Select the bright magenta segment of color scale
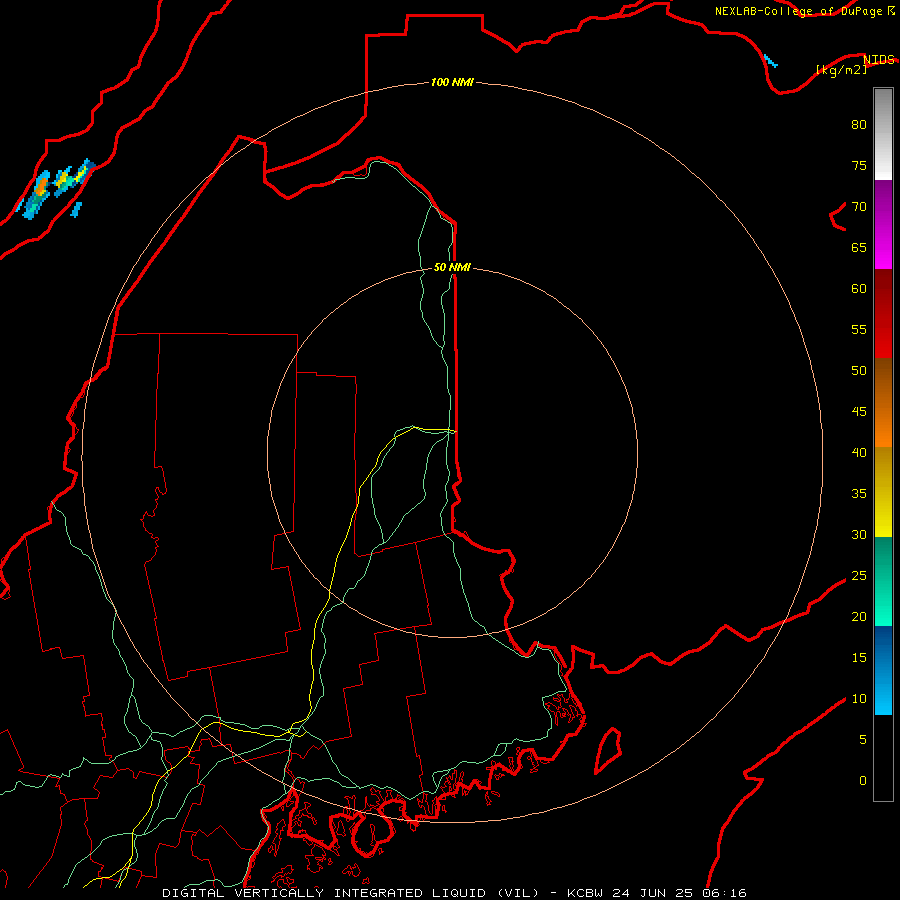 883,246
